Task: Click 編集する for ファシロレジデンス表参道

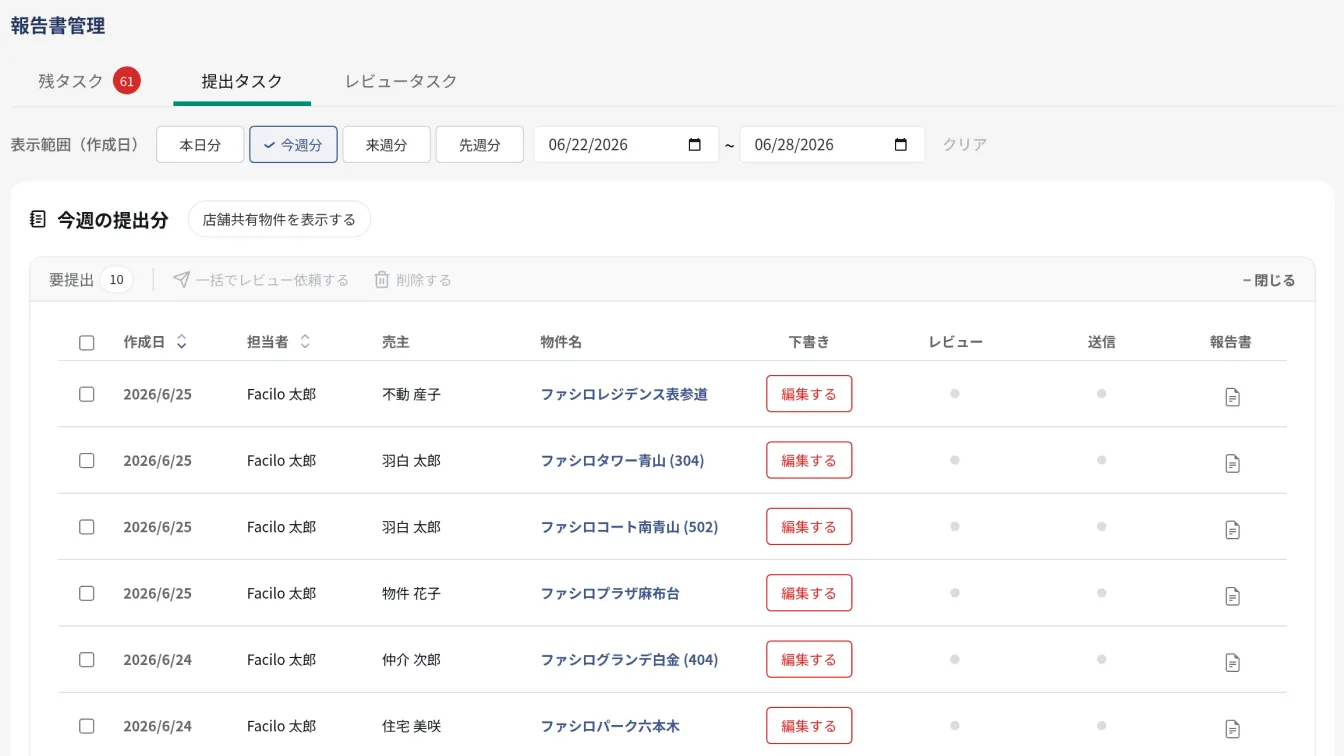Action: (x=809, y=394)
